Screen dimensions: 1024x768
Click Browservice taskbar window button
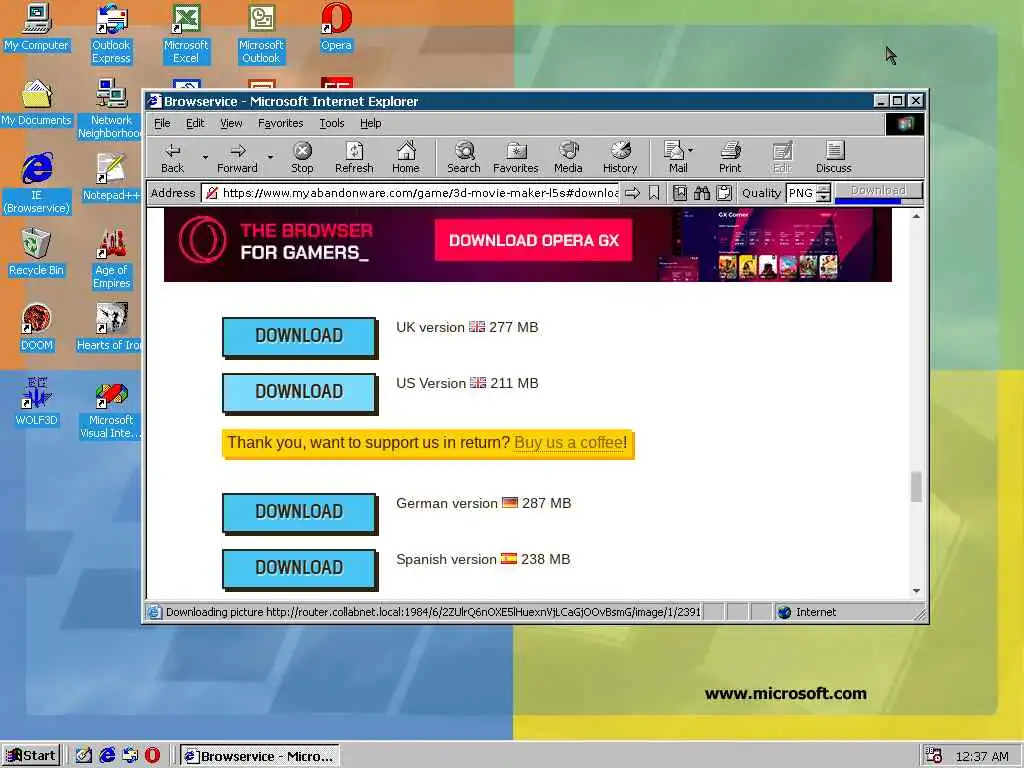click(x=259, y=756)
